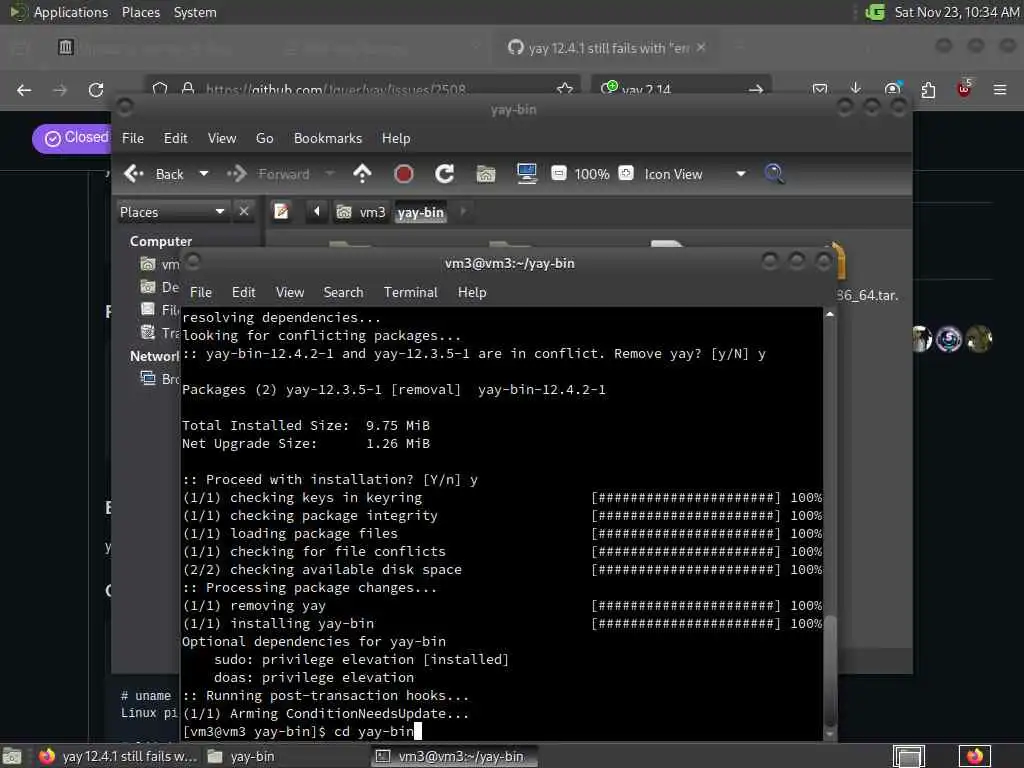The width and height of the screenshot is (1024, 768).
Task: Click the terminal scrollbar up arrow
Action: click(x=829, y=314)
